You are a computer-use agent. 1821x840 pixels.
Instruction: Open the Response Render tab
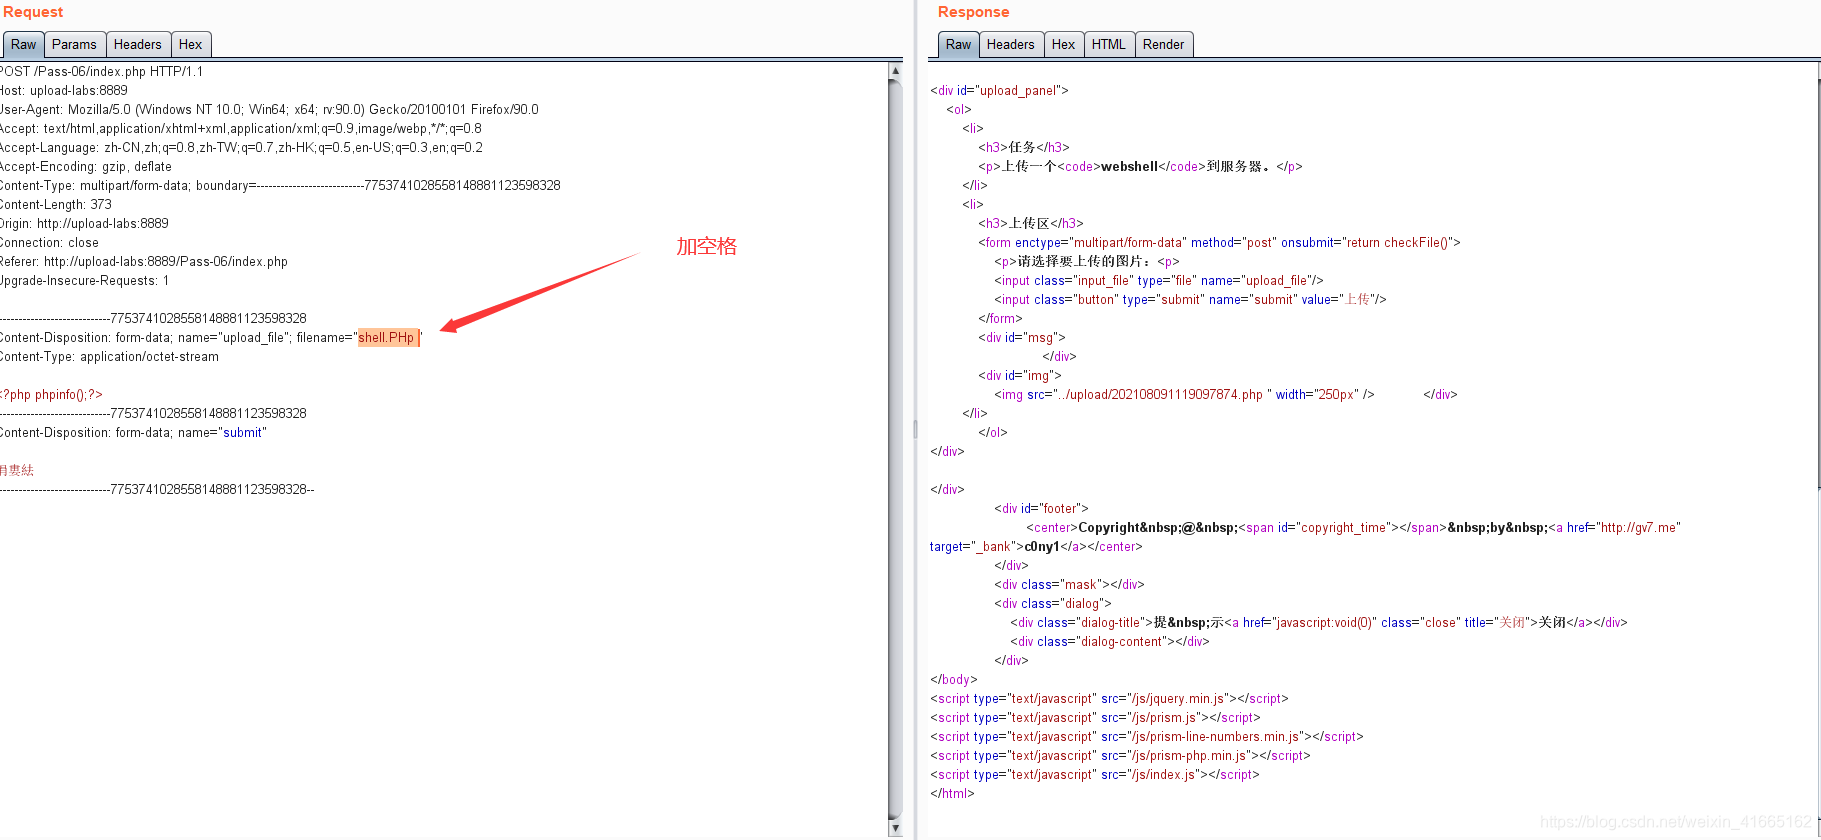1164,44
